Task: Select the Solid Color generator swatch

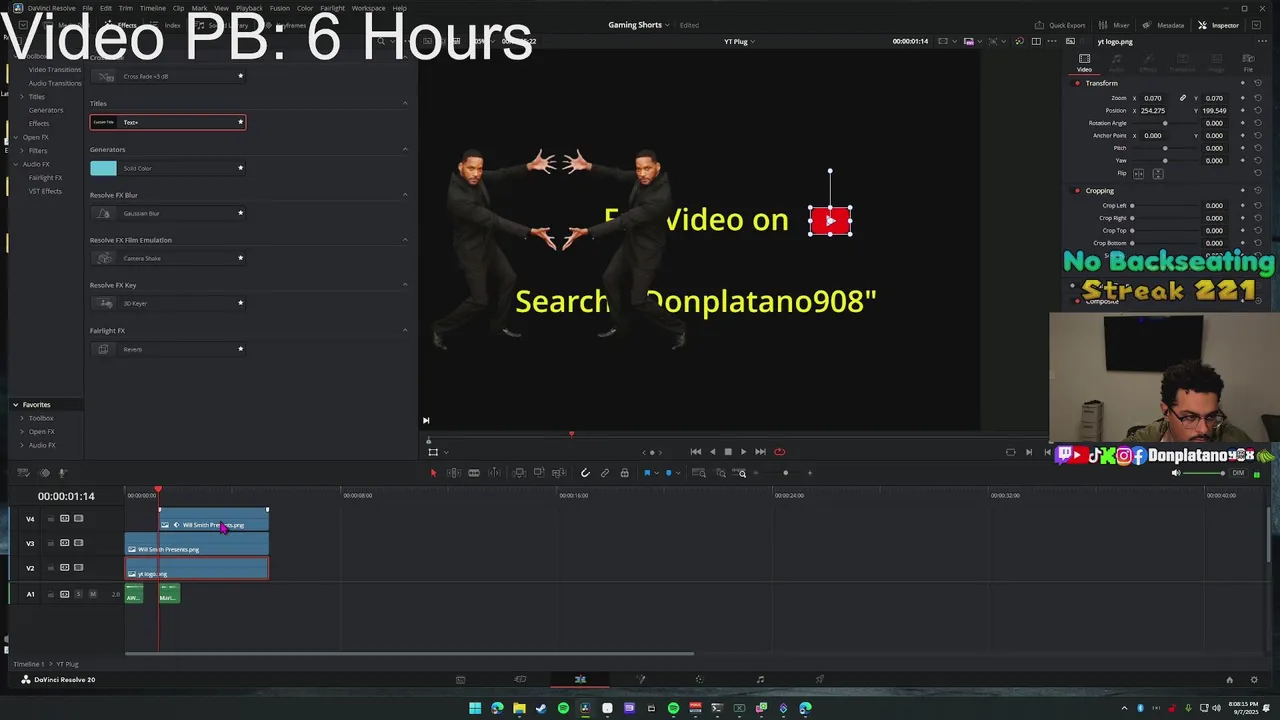Action: click(x=103, y=168)
